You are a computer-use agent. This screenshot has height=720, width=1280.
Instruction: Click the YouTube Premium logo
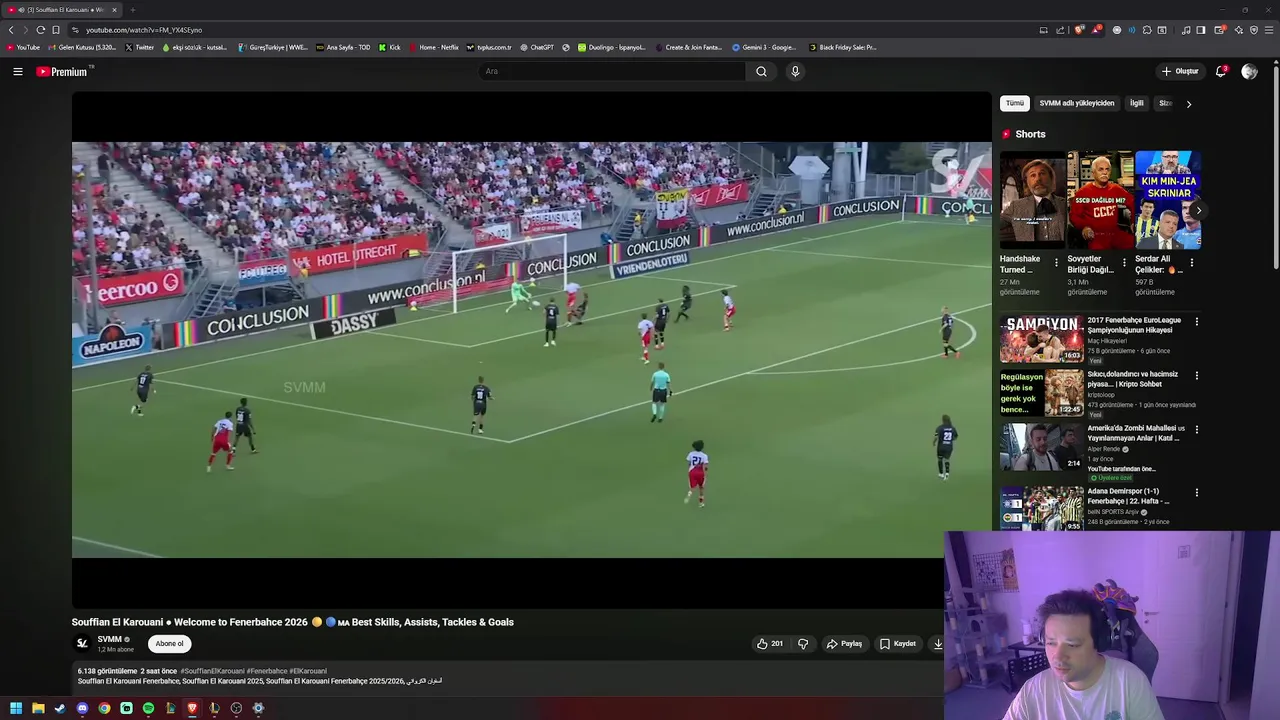point(62,71)
